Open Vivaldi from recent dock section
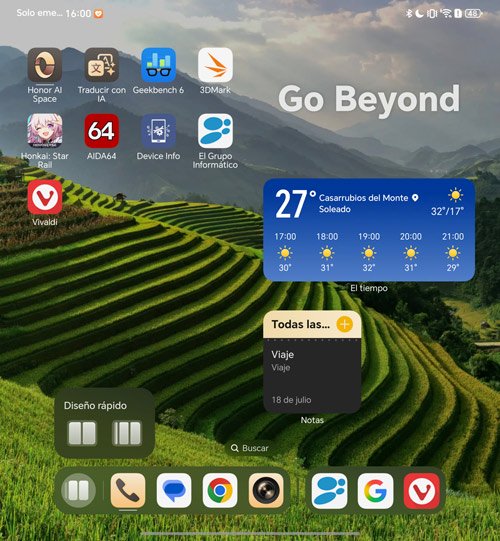 [422, 491]
